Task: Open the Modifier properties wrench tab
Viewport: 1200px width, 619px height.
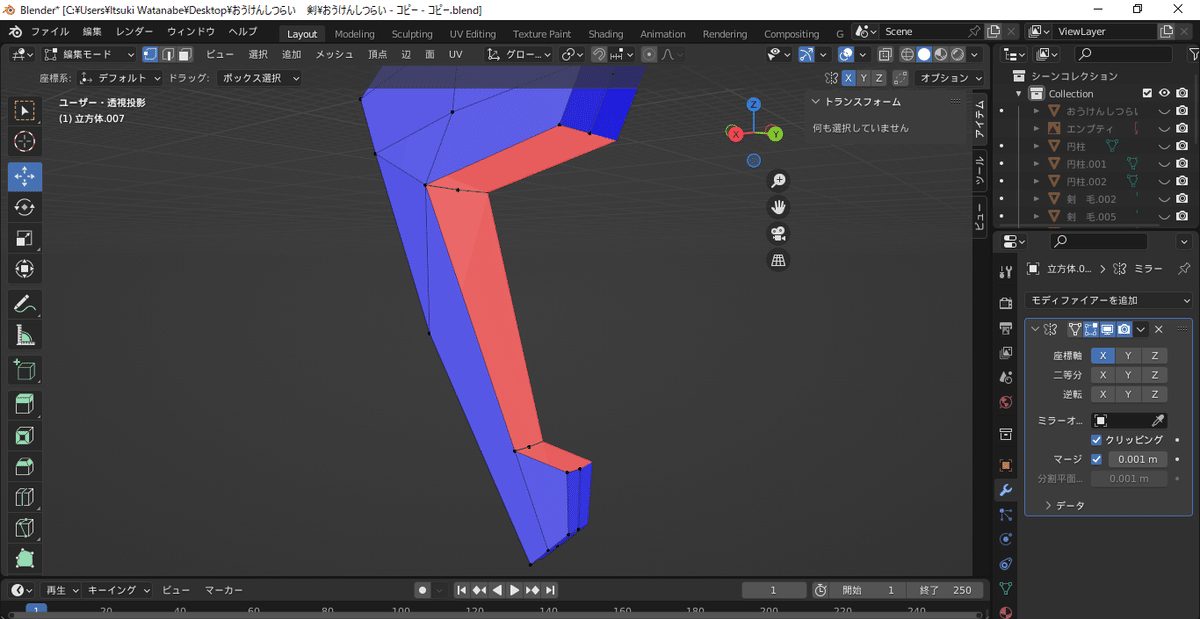Action: [1006, 490]
